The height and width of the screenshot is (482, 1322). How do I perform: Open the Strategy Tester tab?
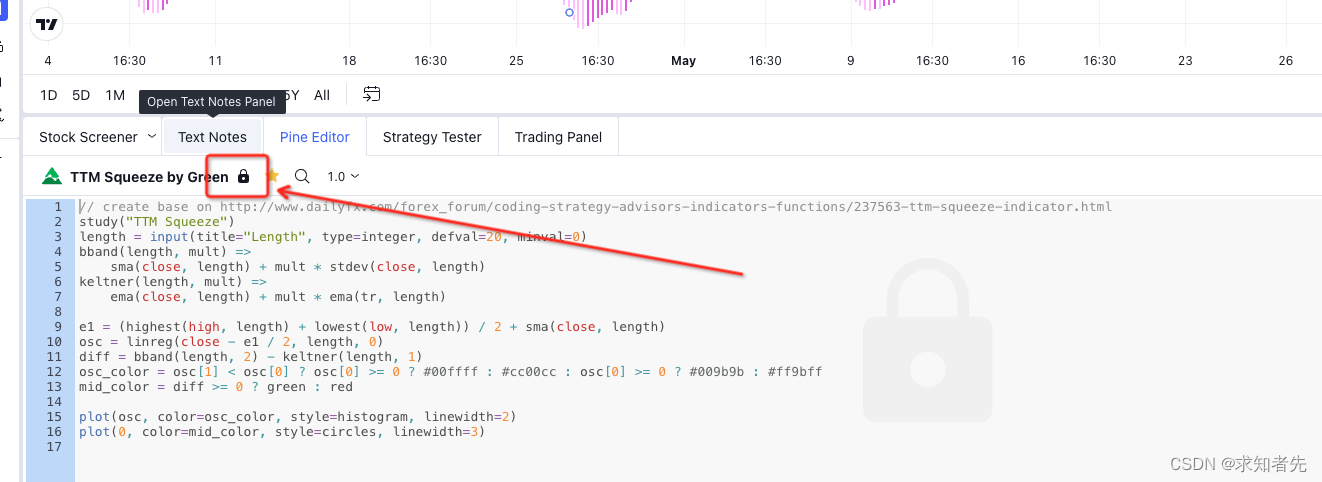click(432, 137)
